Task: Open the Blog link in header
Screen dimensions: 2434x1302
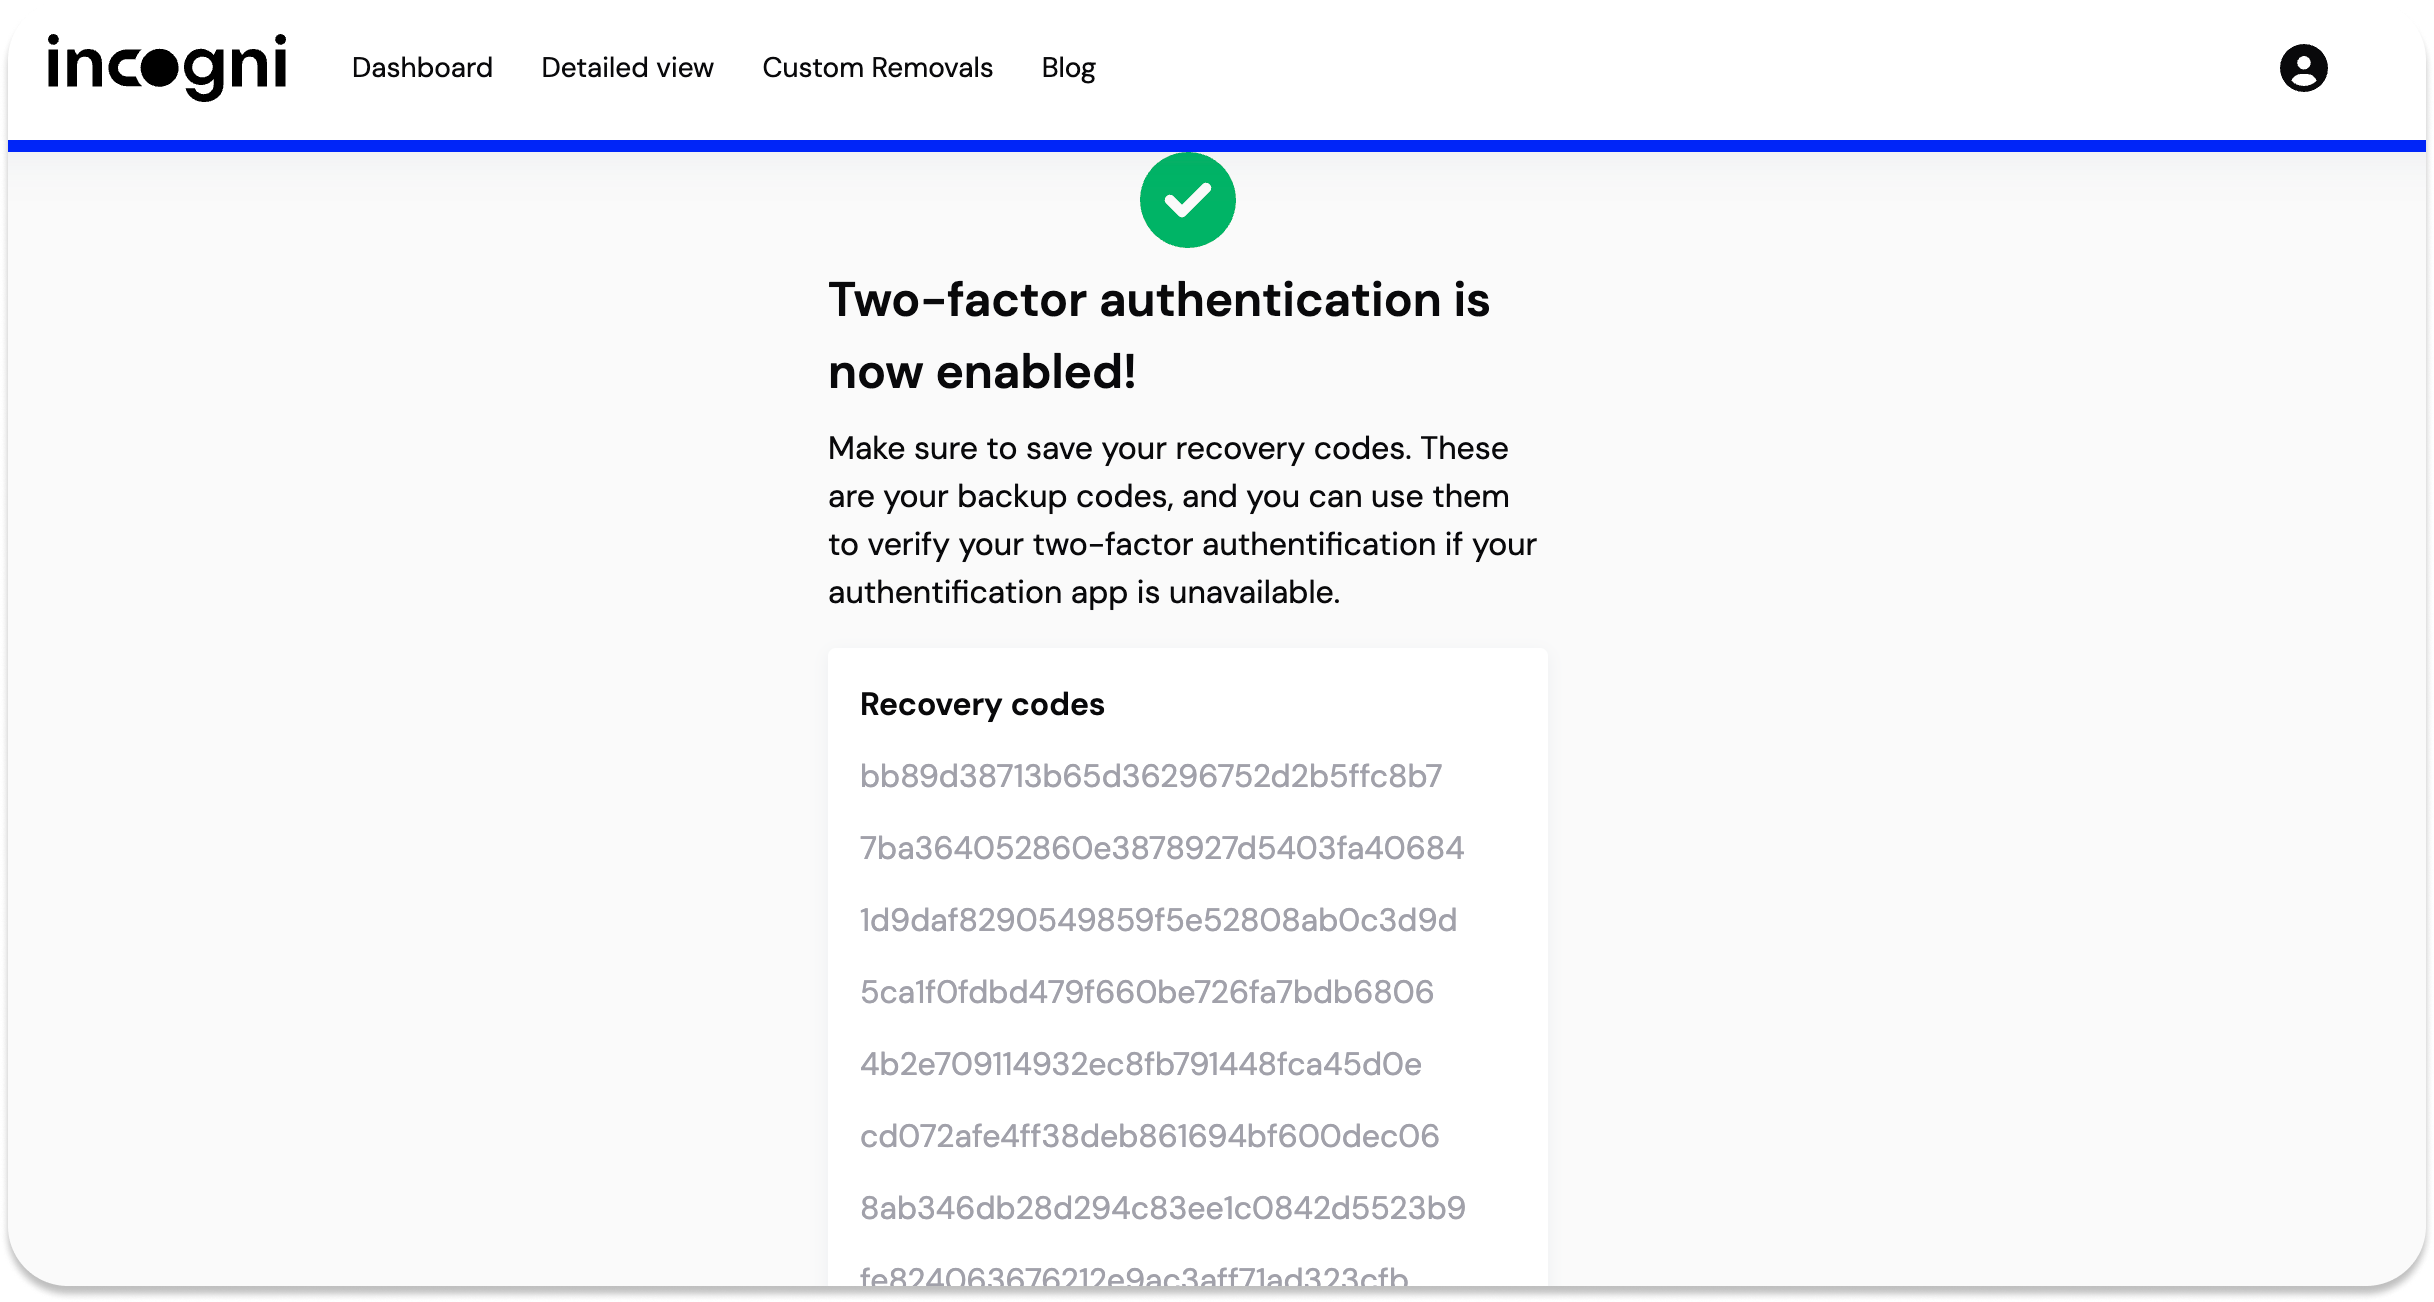Action: pyautogui.click(x=1068, y=68)
